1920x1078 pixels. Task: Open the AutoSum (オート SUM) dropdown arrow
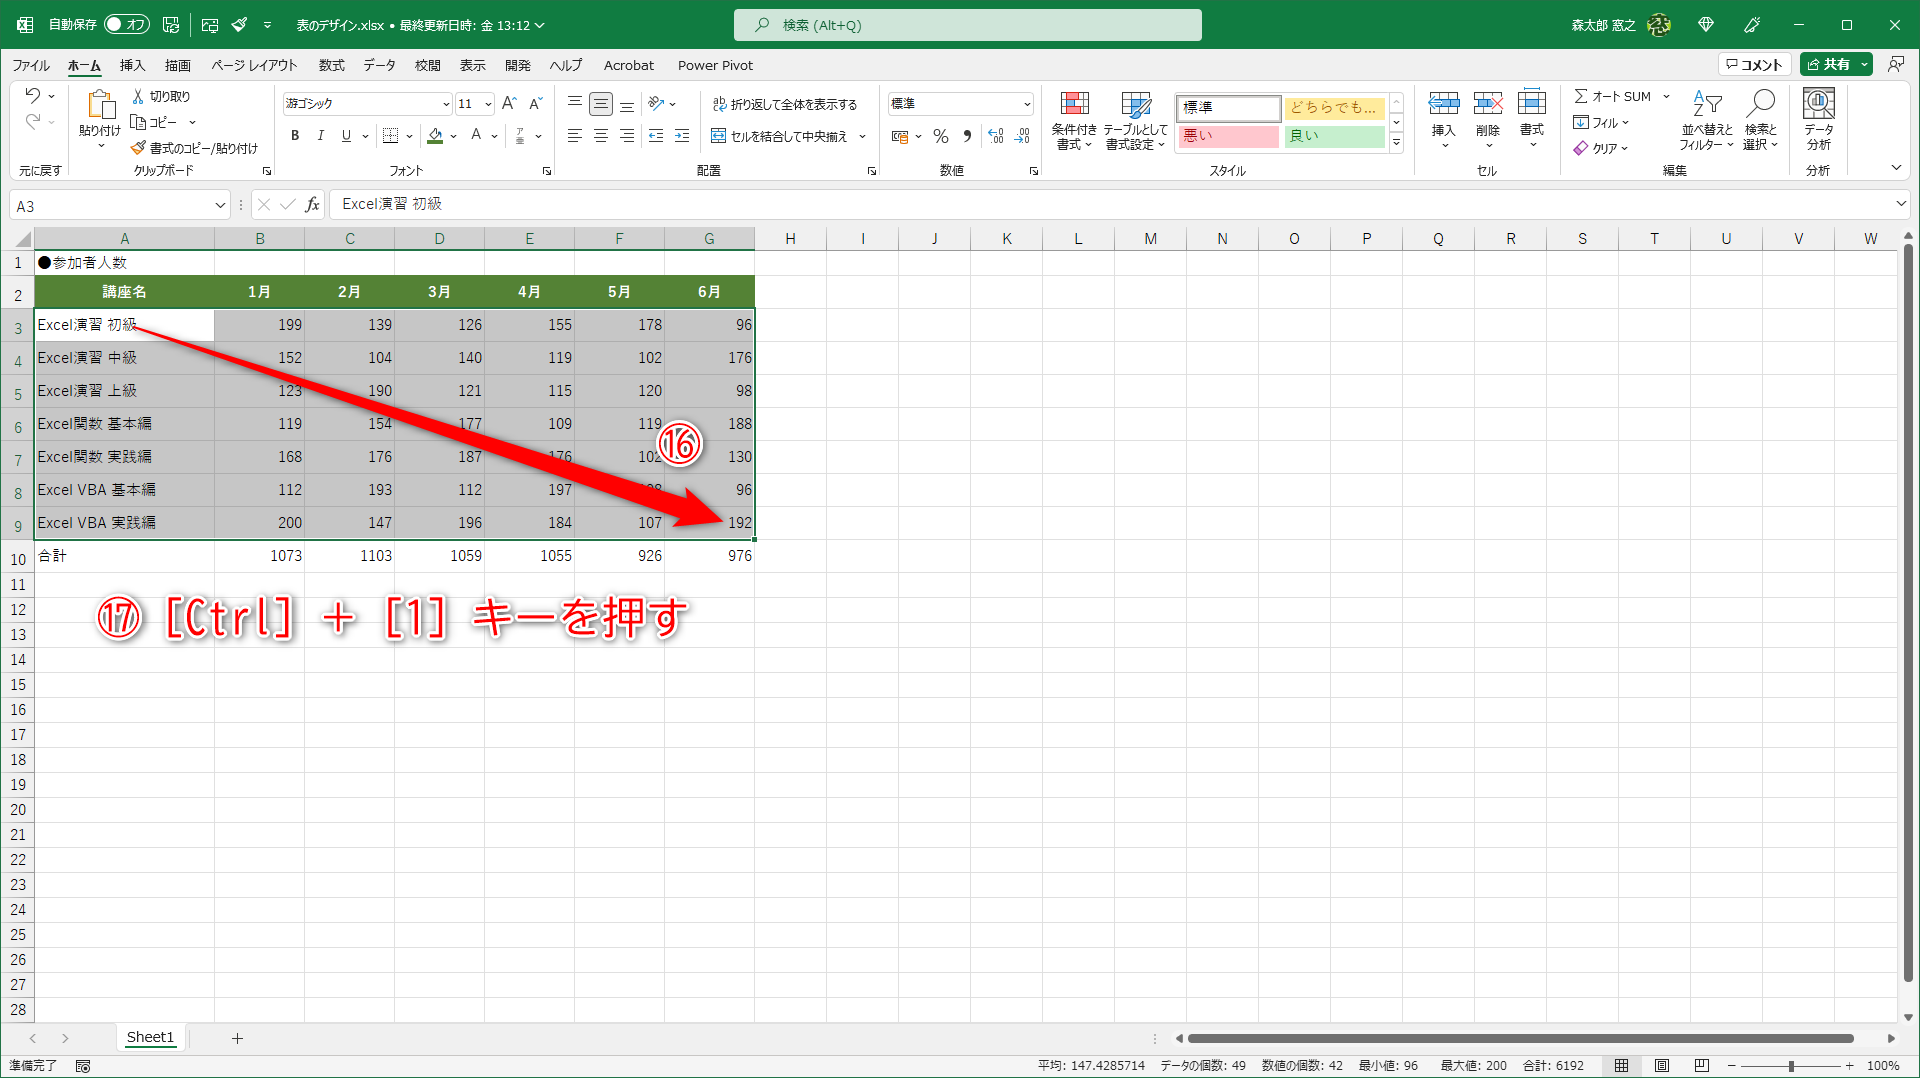point(1666,97)
